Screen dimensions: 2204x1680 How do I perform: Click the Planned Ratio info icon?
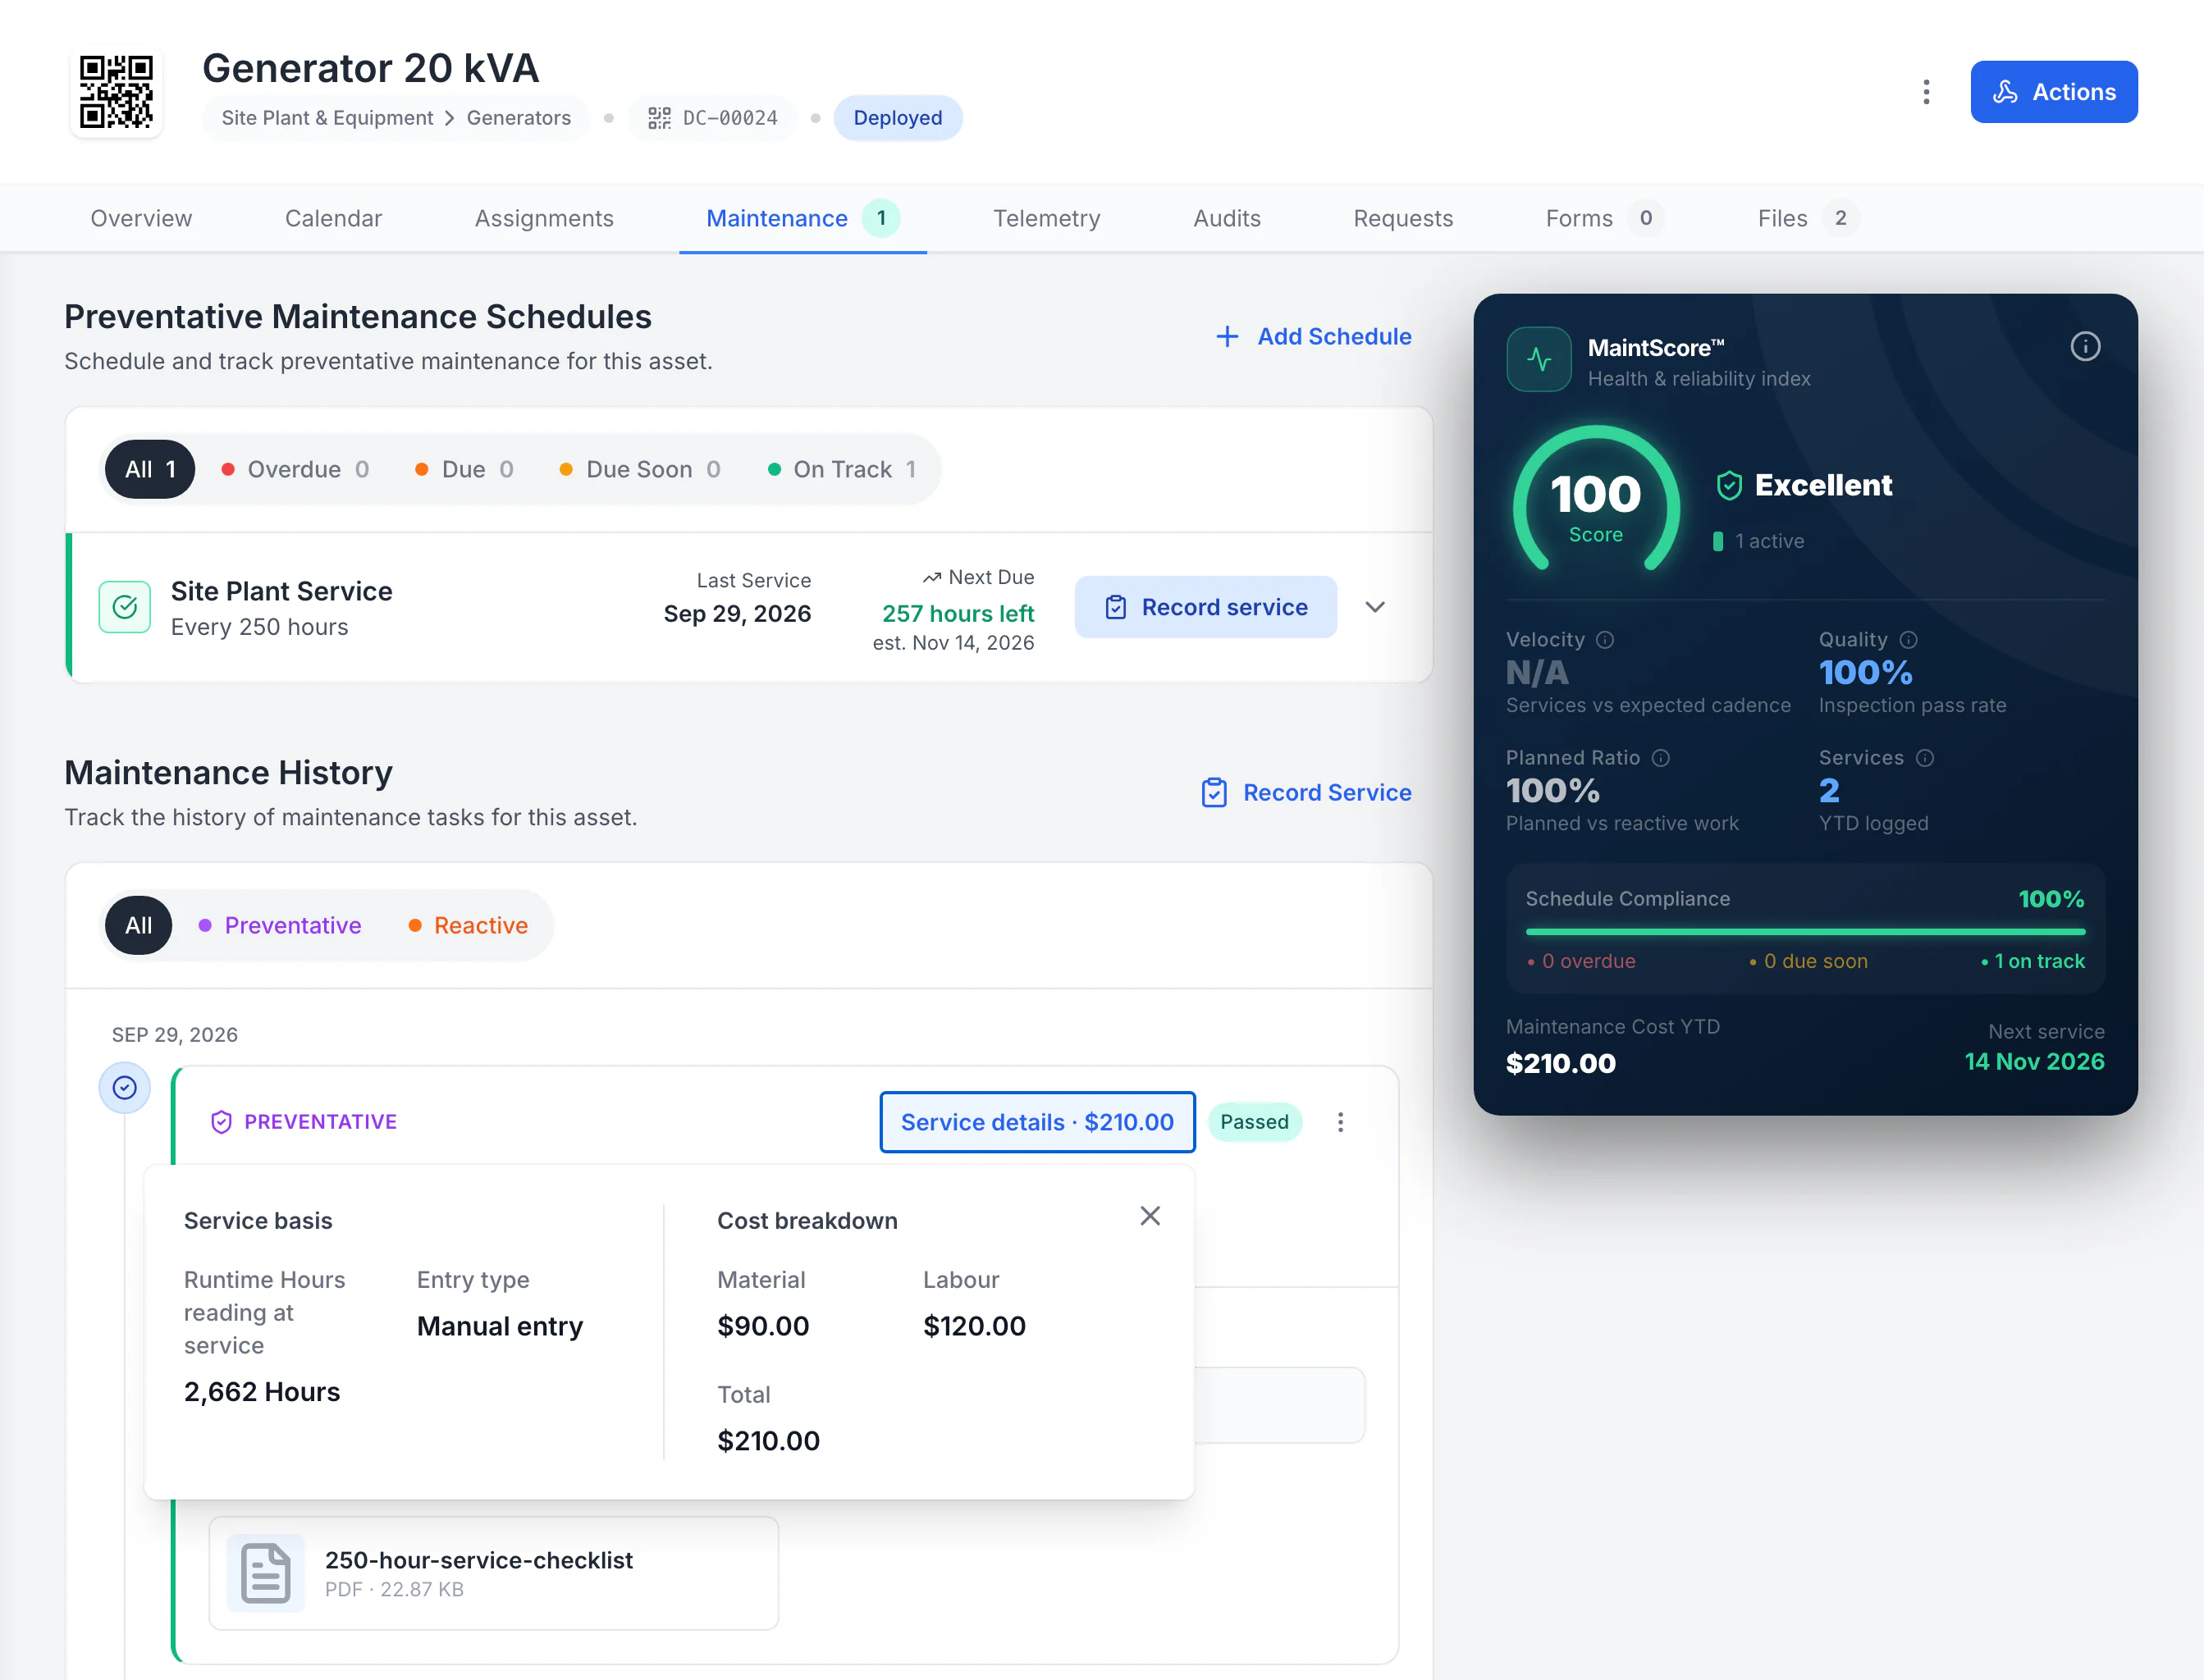click(x=1661, y=758)
